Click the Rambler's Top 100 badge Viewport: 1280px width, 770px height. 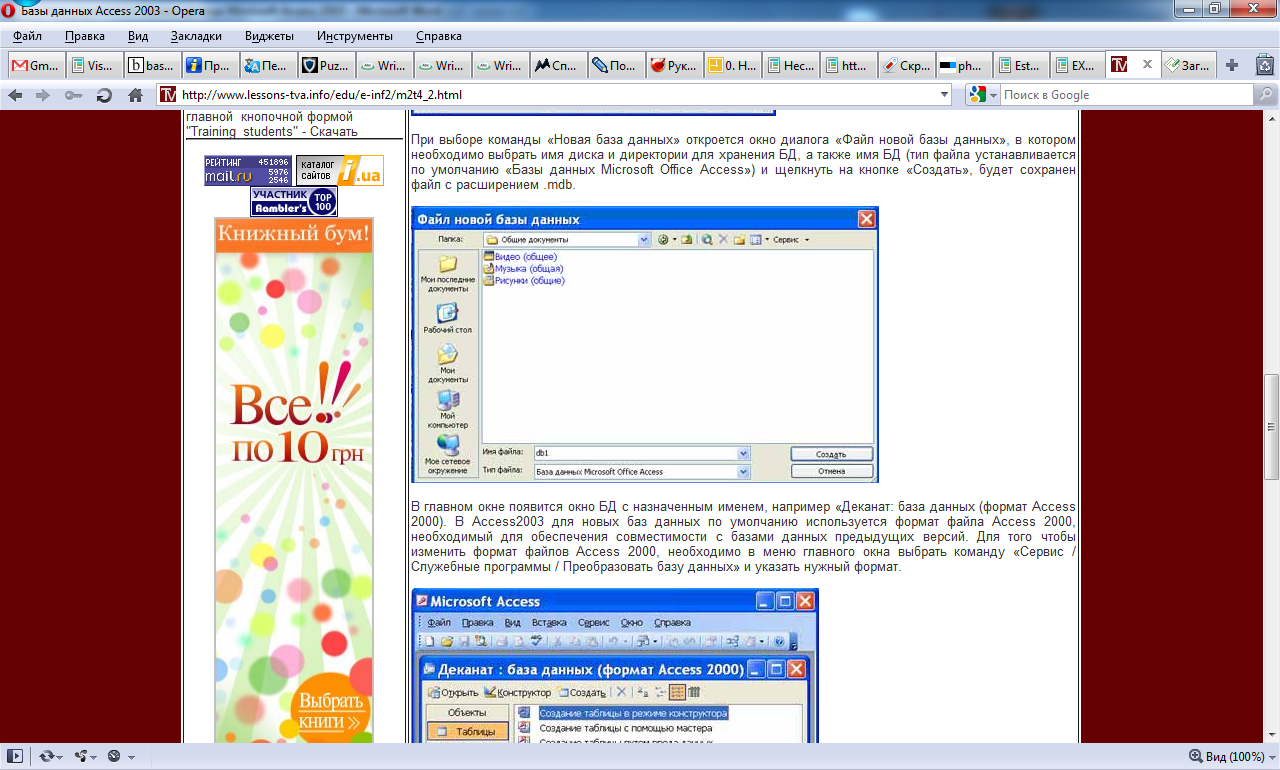pyautogui.click(x=294, y=202)
